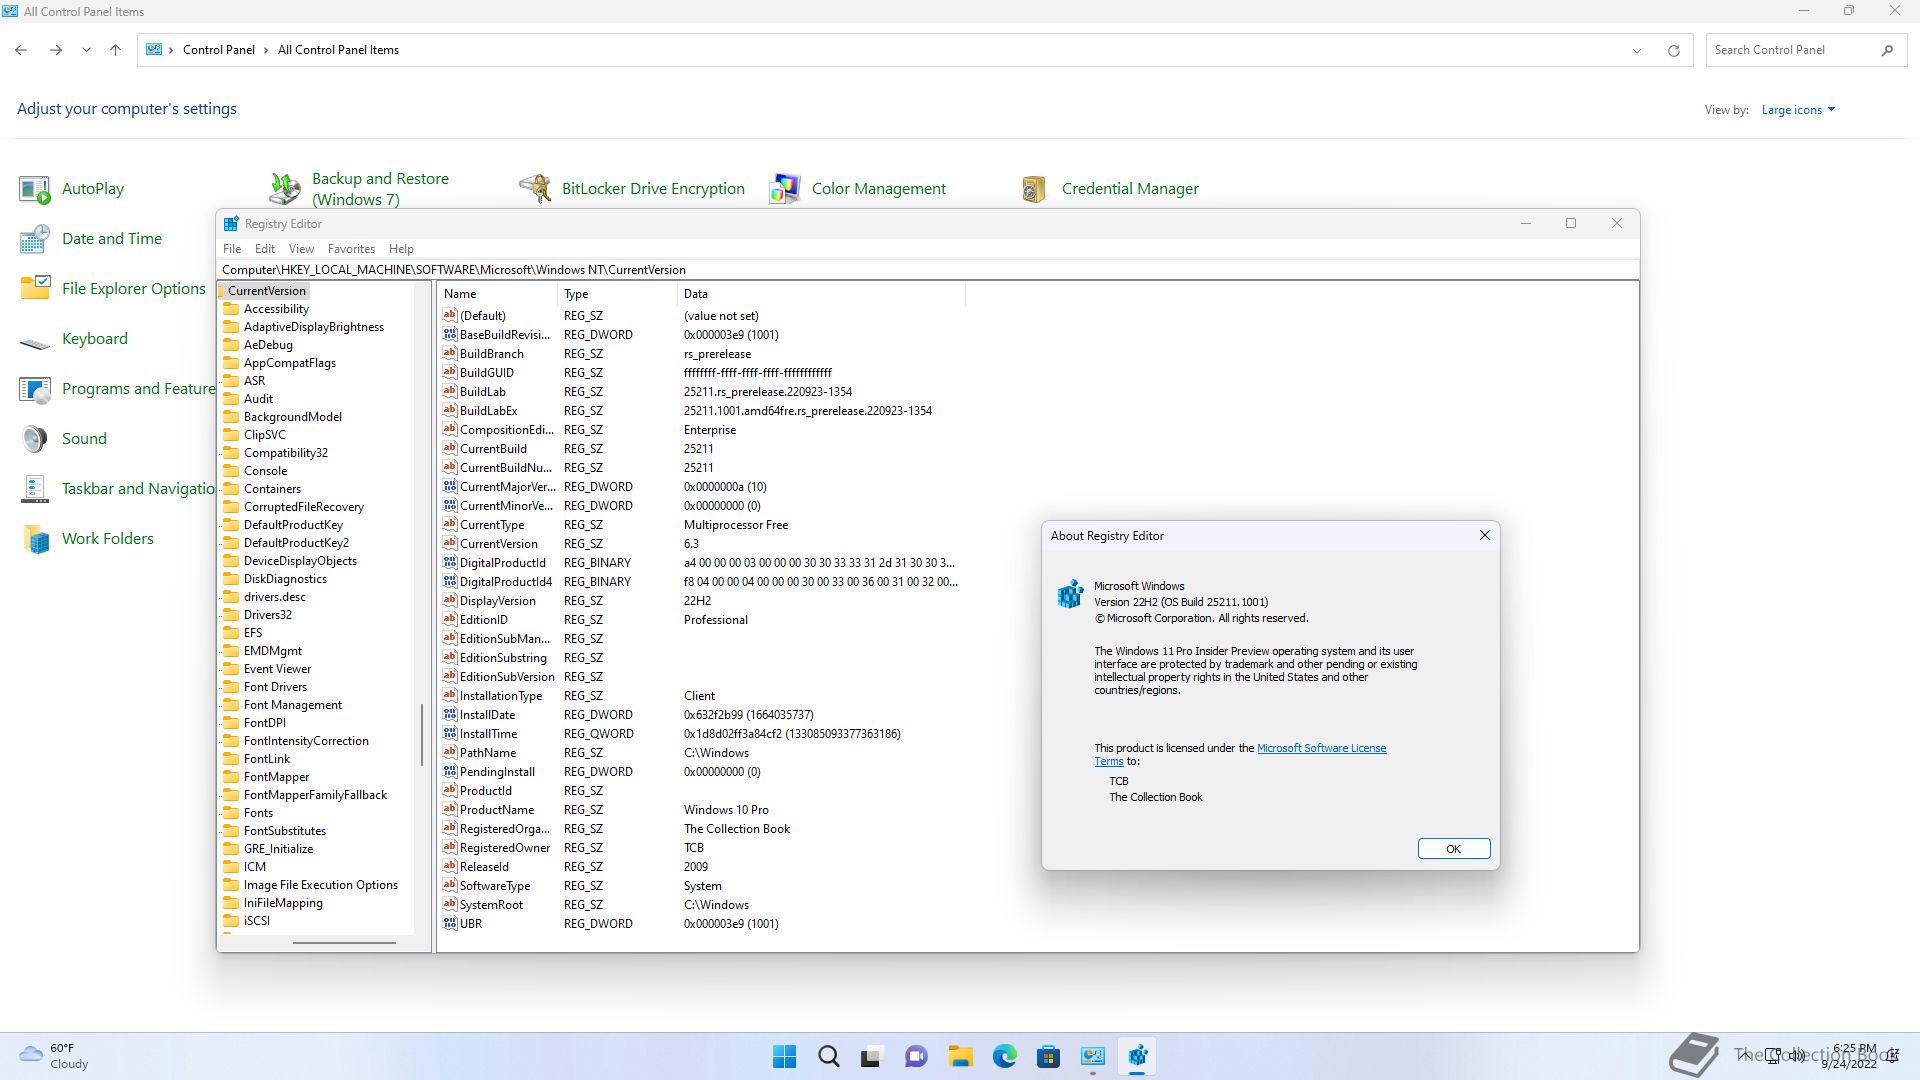Select the UBR registry value
This screenshot has height=1080, width=1920.
tap(471, 924)
